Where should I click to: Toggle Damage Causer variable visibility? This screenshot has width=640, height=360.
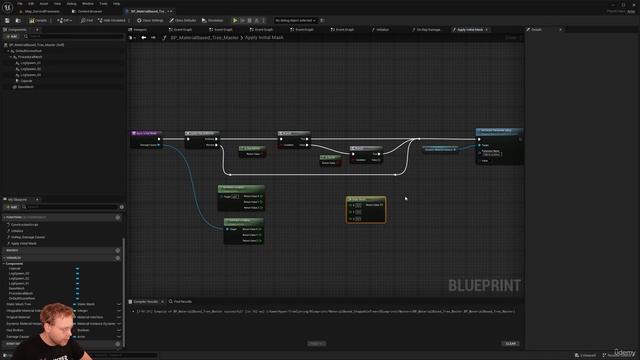pos(119,337)
